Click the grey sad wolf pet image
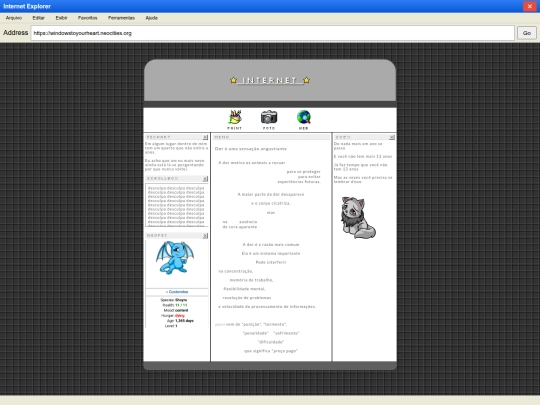Image resolution: width=540 pixels, height=405 pixels. pos(358,218)
